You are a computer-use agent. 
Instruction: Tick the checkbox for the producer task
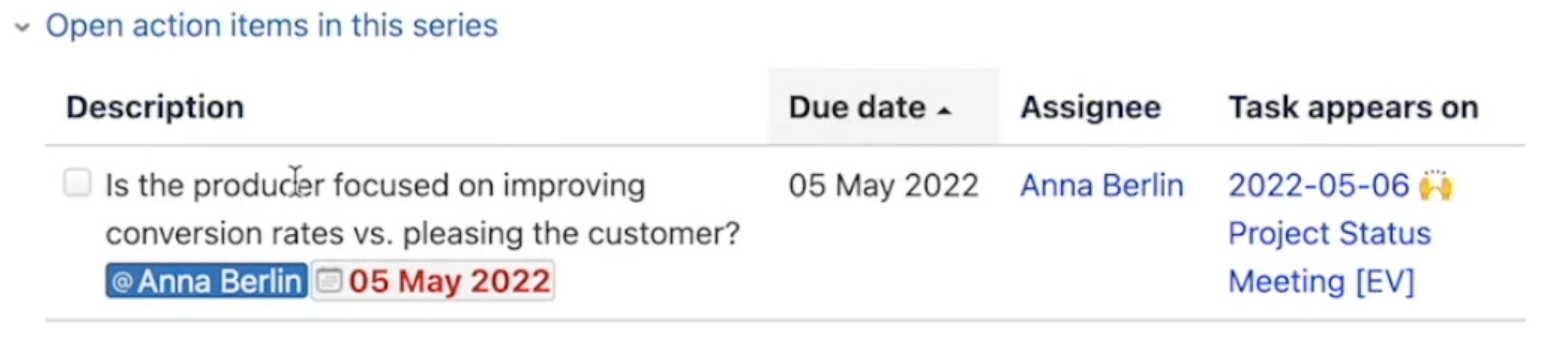pos(77,183)
